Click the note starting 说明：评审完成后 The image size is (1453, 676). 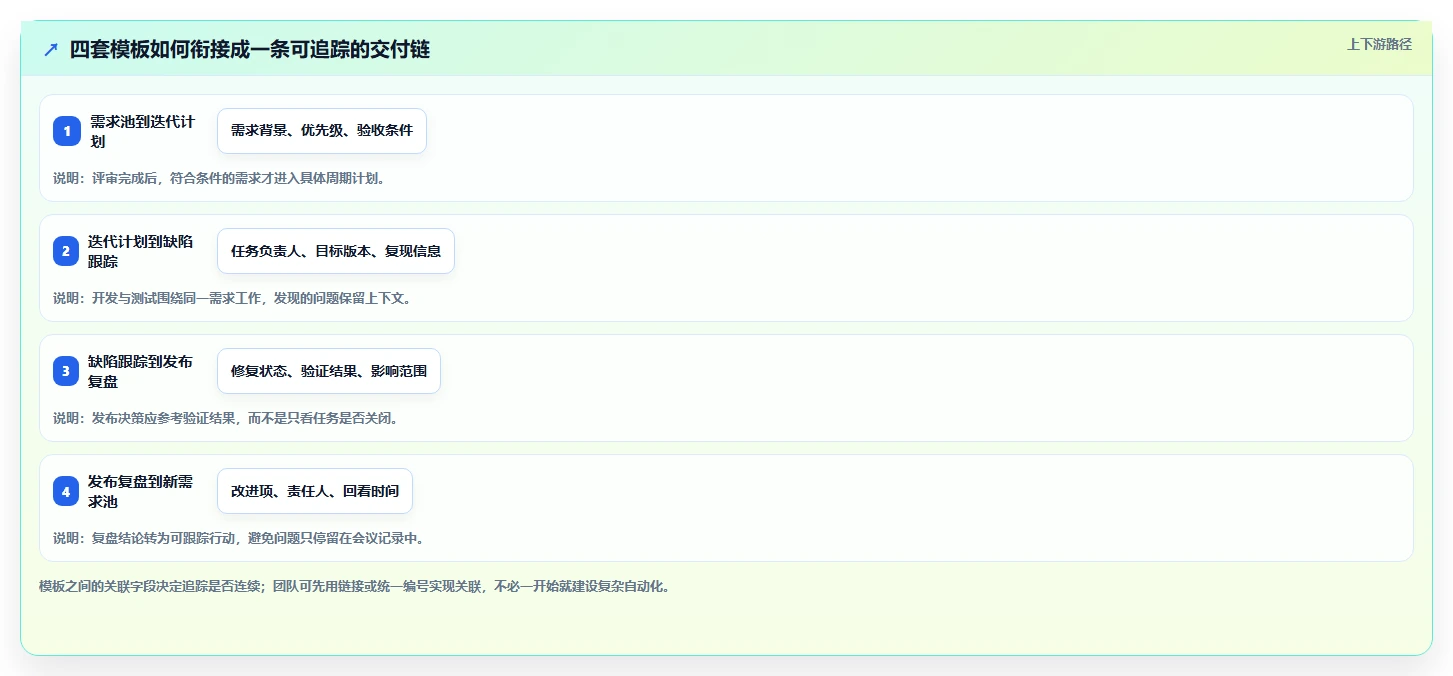[219, 178]
